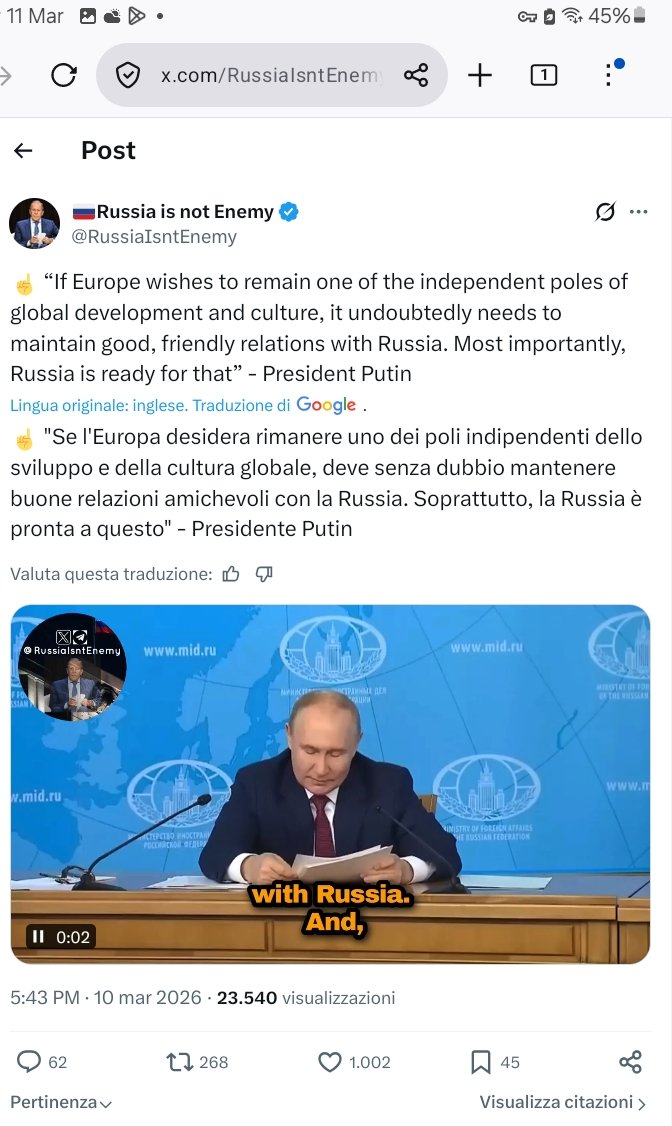Like the post with the heart

point(330,1062)
